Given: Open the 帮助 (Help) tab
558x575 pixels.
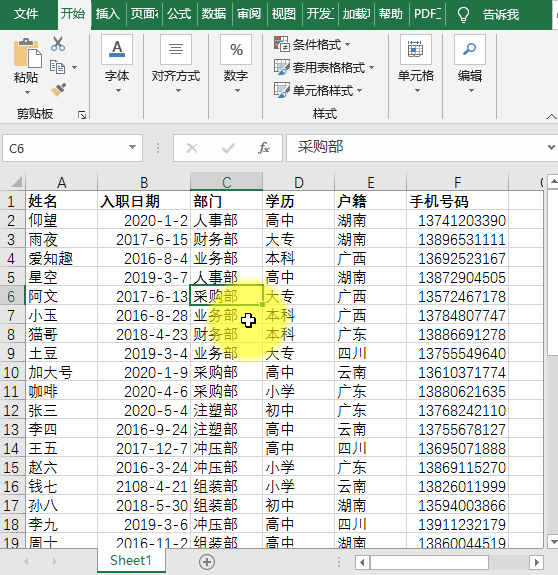Looking at the screenshot, I should (391, 14).
